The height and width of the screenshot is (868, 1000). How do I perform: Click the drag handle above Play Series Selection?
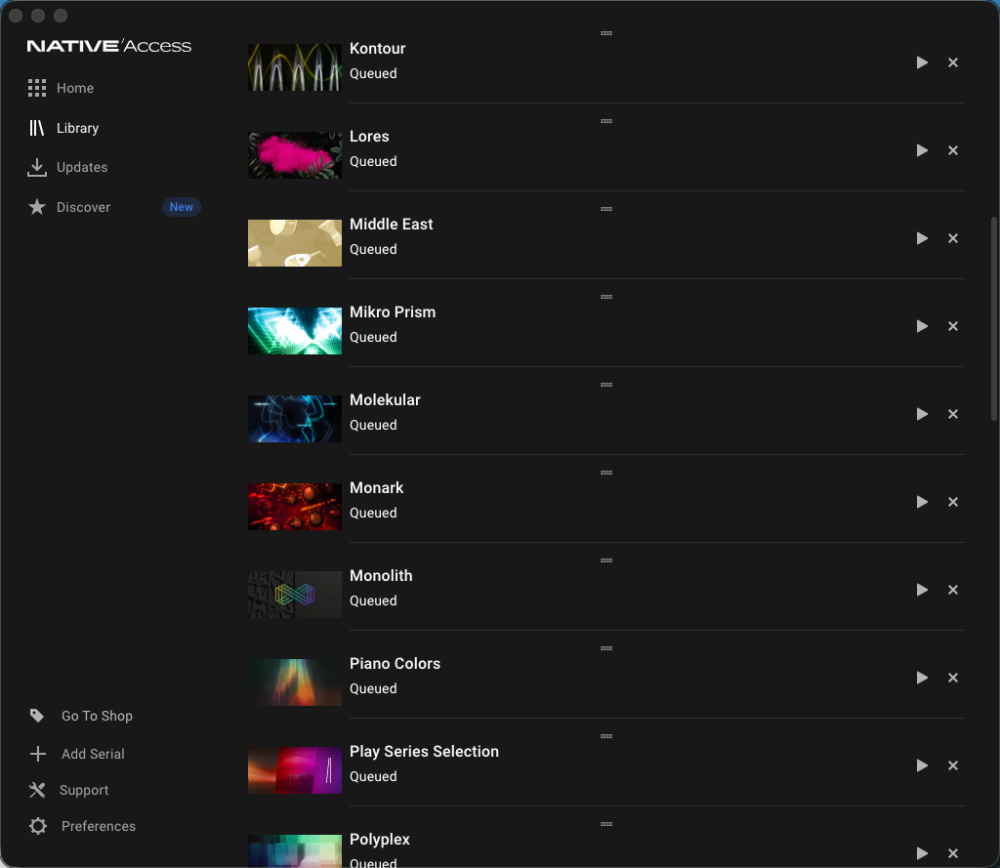point(606,737)
